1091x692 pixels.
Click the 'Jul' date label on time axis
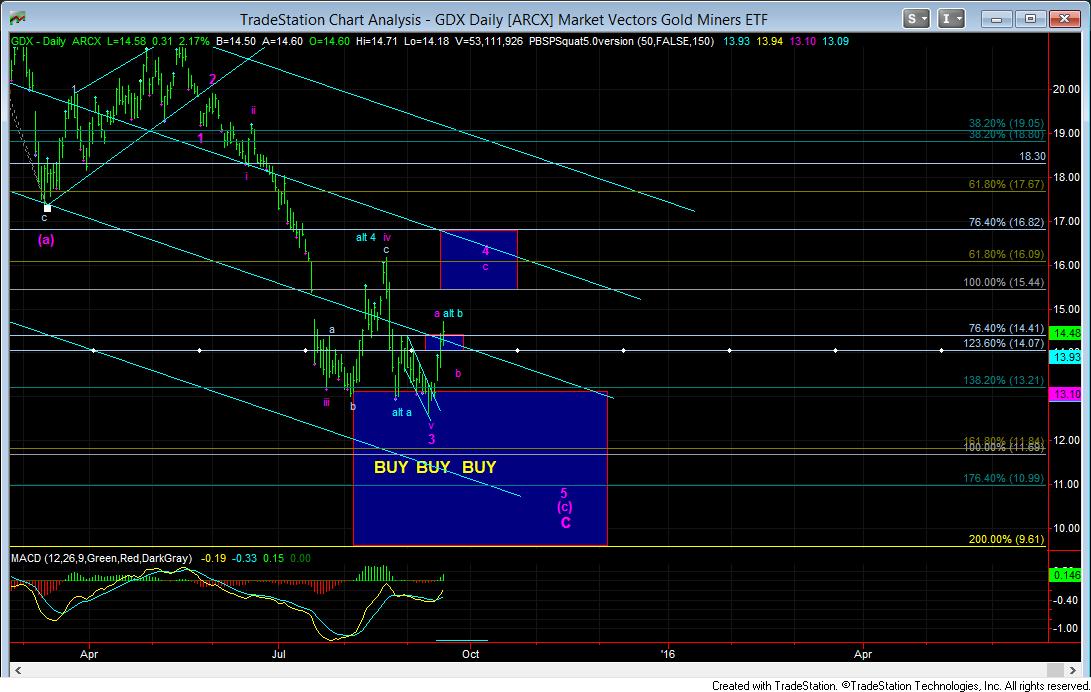[279, 654]
